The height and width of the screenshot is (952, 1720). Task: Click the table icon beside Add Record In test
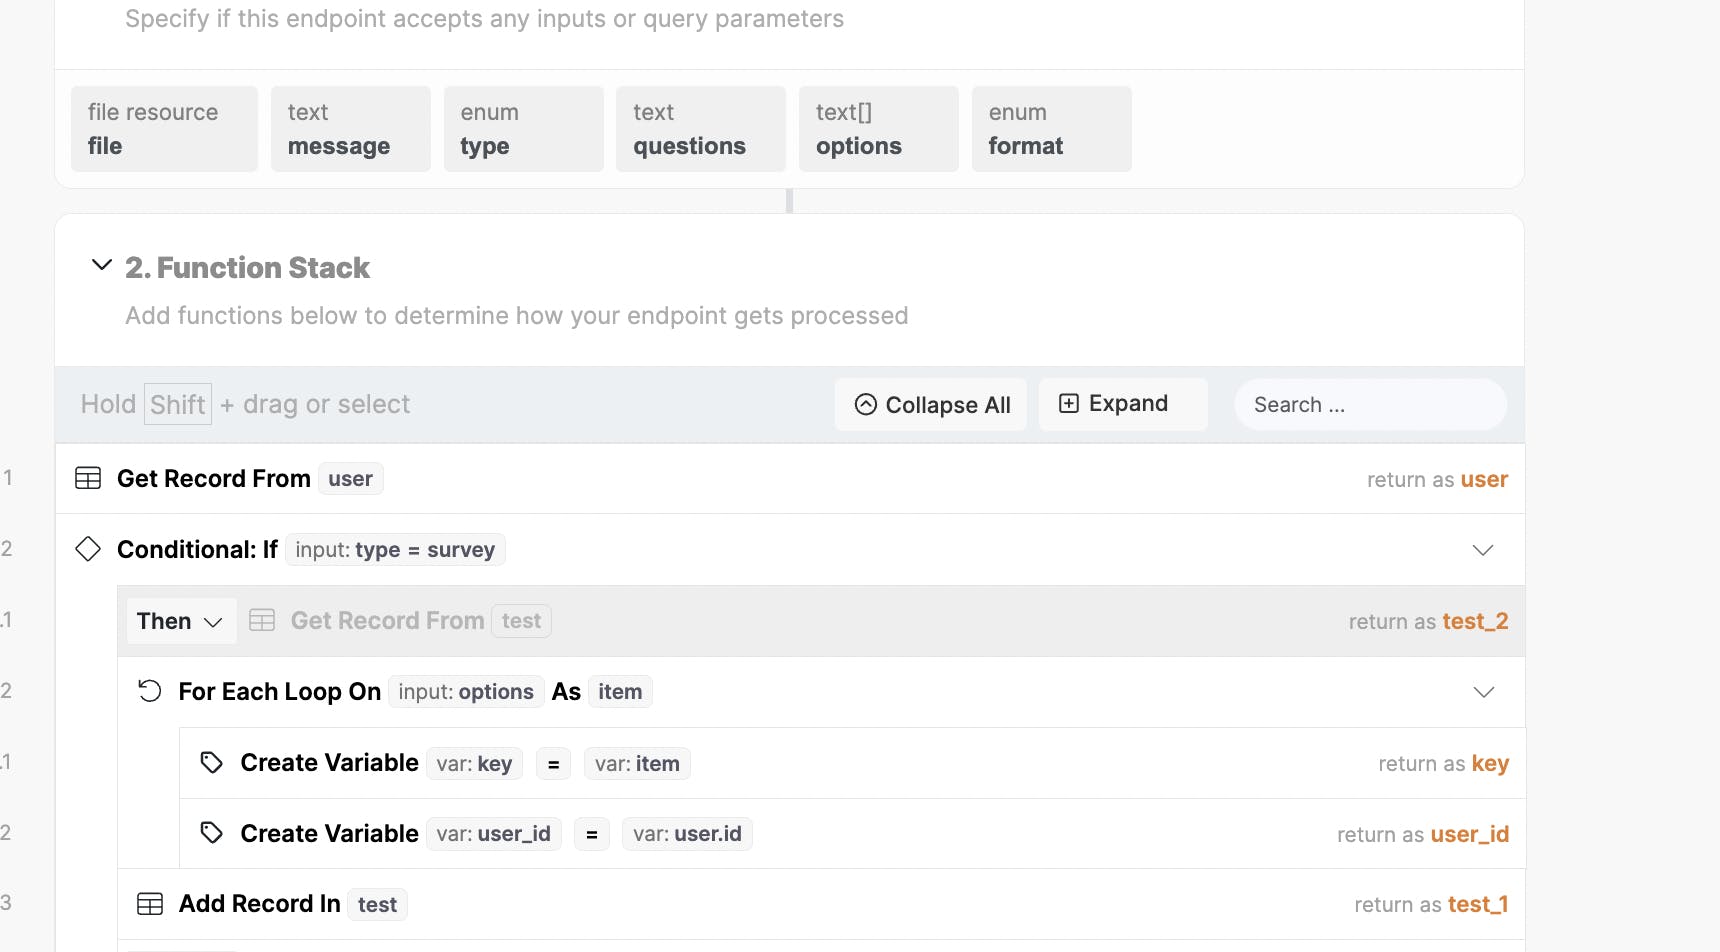click(150, 904)
